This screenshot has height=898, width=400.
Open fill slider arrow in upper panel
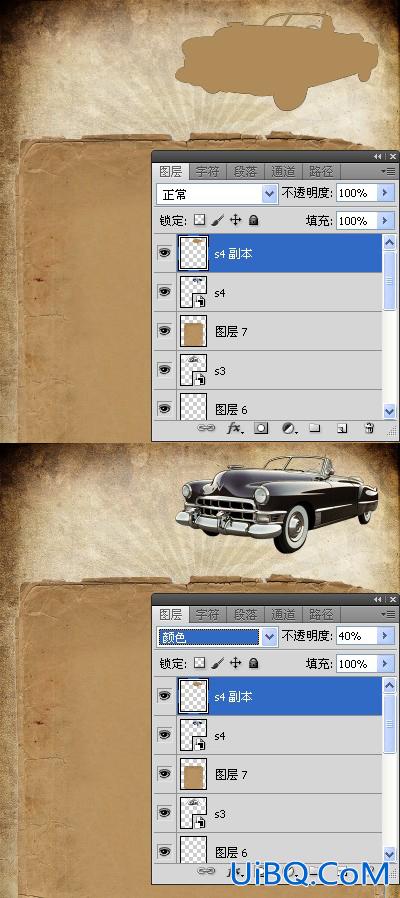click(x=386, y=220)
